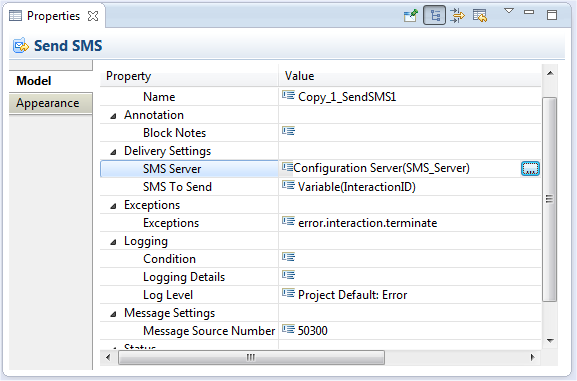Open the SMS Server ellipsis browse button
577x381 pixels.
(x=530, y=169)
